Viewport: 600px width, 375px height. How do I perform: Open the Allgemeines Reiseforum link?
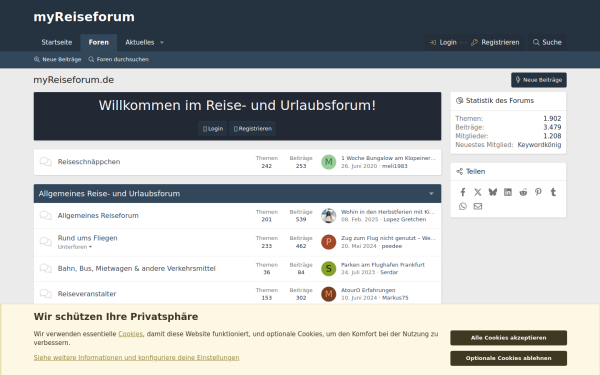coord(98,215)
